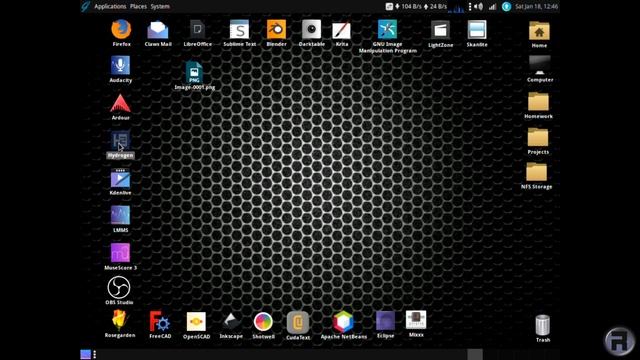Select the Skanlite desktop icon
Screen dimensions: 640x360
point(477,30)
